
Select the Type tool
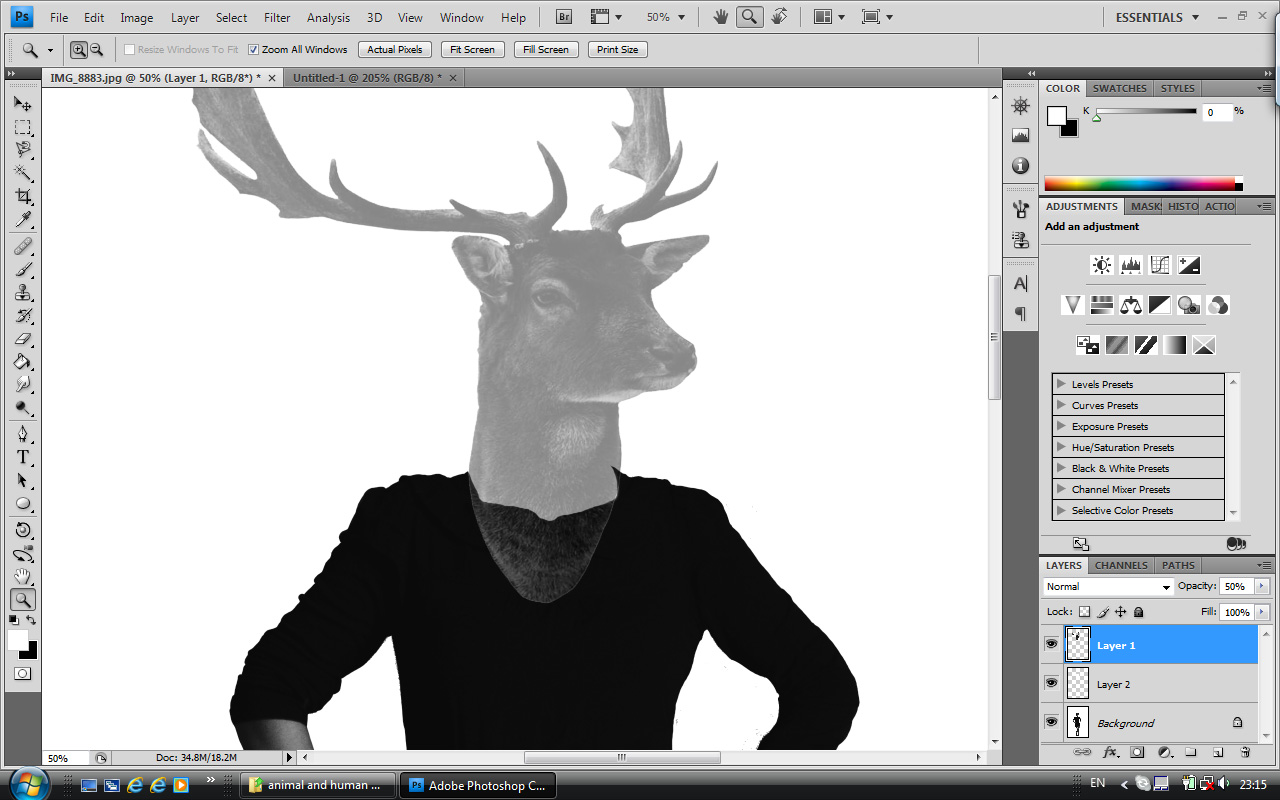(22, 457)
